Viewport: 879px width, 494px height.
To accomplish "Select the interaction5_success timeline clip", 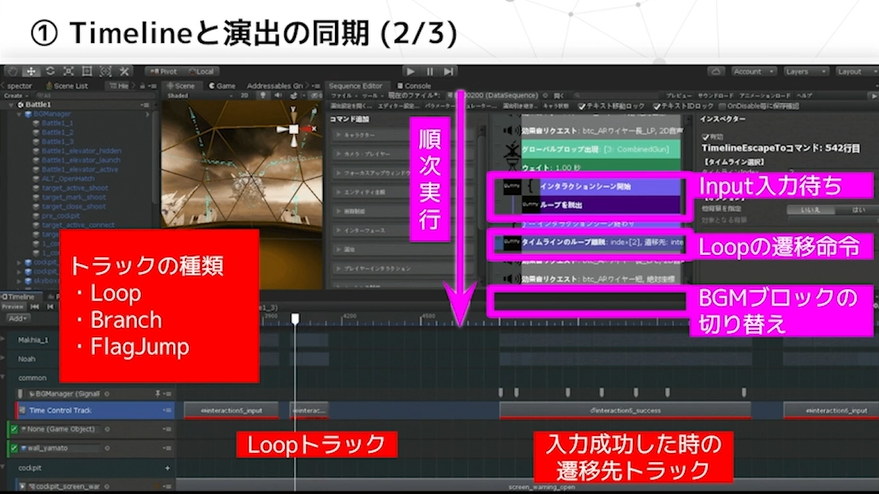I will 625,410.
